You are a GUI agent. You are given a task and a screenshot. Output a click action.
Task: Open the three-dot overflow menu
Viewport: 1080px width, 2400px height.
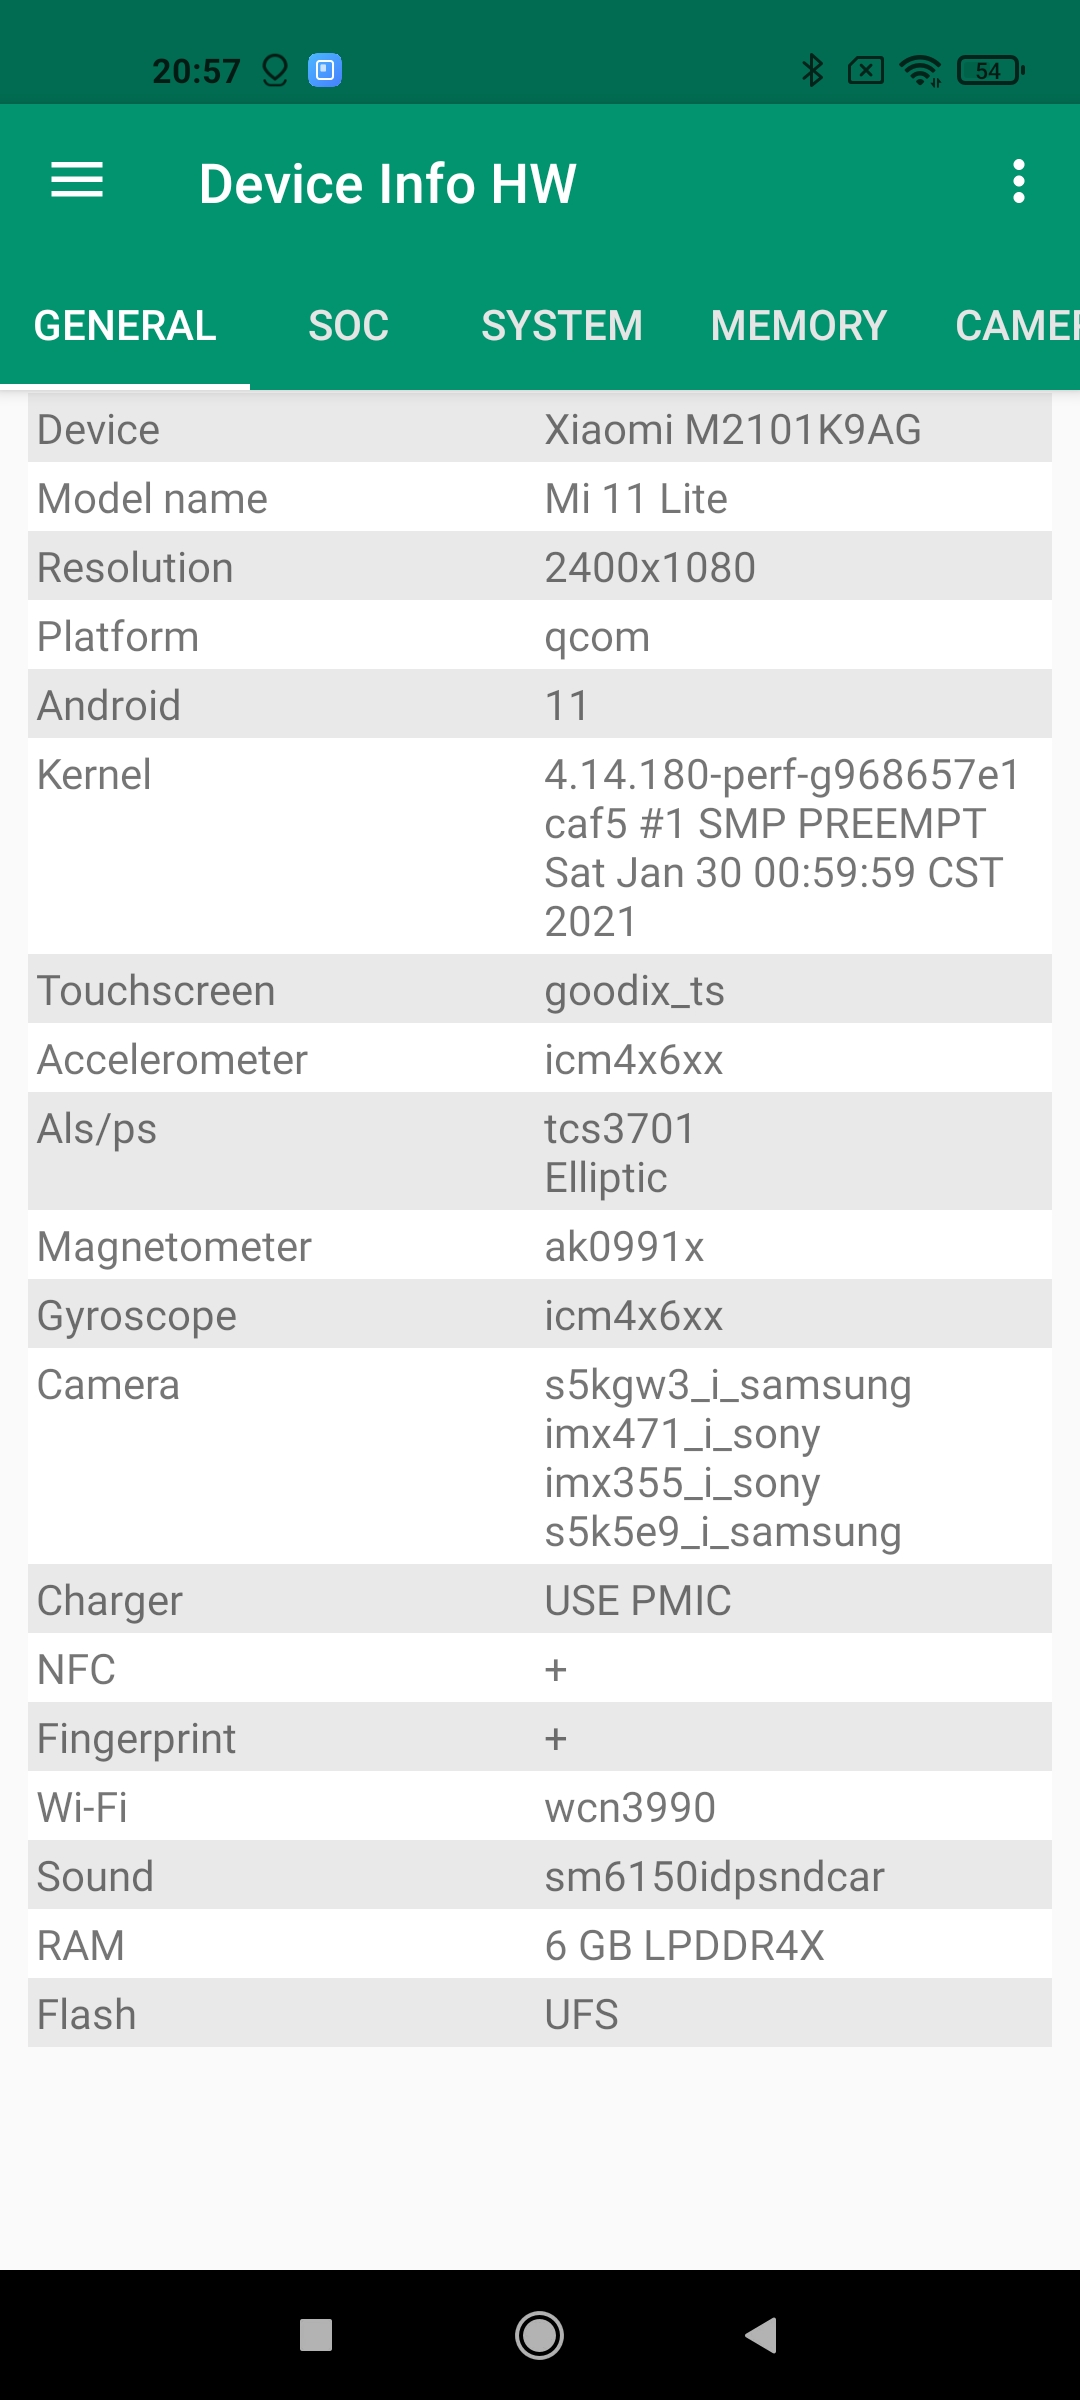1018,181
